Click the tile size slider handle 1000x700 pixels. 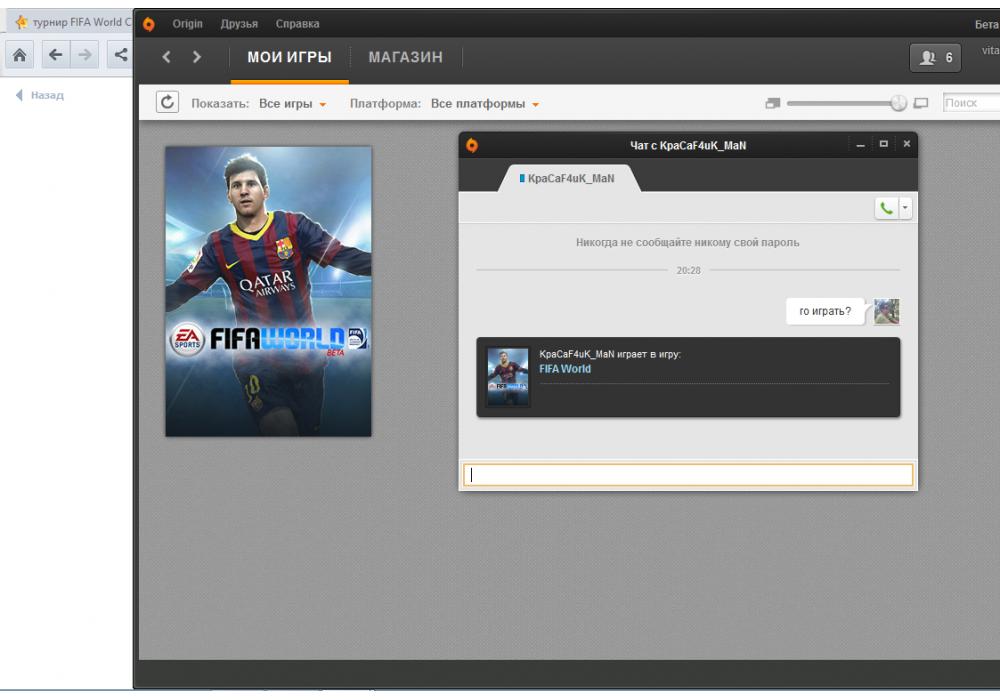pos(898,103)
